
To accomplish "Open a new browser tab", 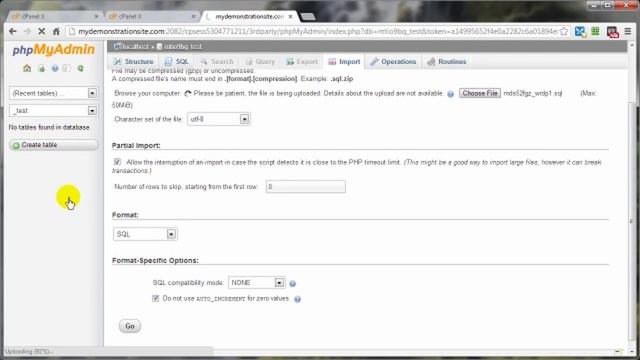I will tap(308, 16).
